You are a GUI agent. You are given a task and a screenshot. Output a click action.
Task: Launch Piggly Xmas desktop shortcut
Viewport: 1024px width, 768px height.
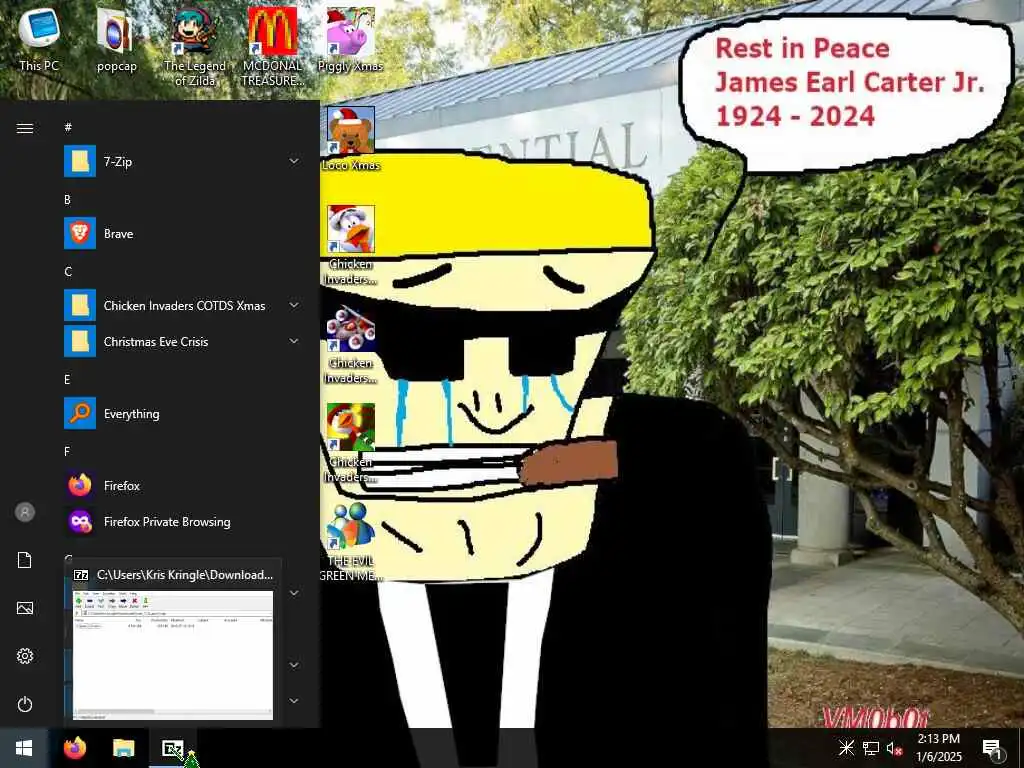click(x=350, y=39)
